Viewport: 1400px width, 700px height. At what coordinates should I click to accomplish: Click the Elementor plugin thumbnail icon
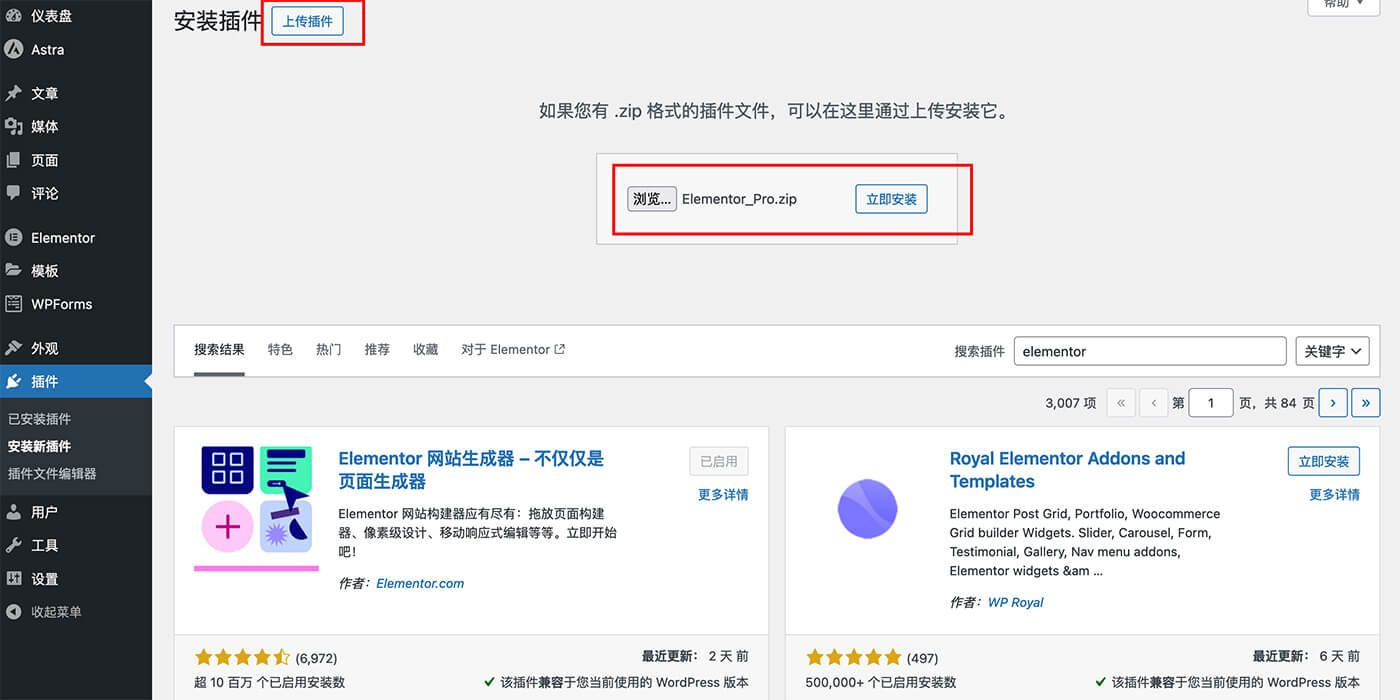point(257,508)
